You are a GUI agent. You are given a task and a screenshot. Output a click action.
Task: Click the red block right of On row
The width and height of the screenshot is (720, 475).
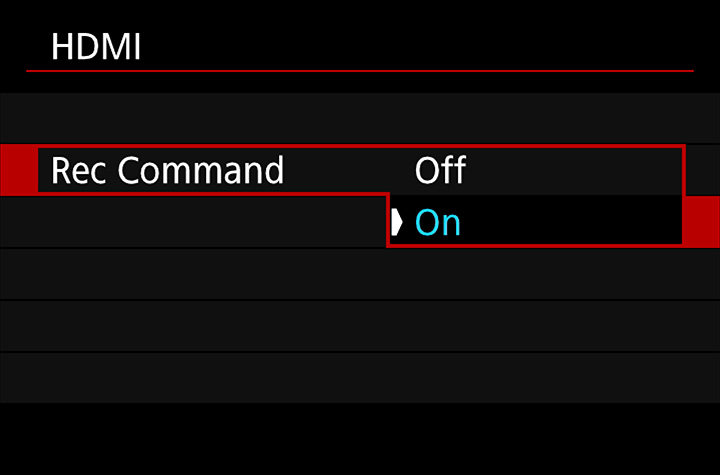coord(701,222)
